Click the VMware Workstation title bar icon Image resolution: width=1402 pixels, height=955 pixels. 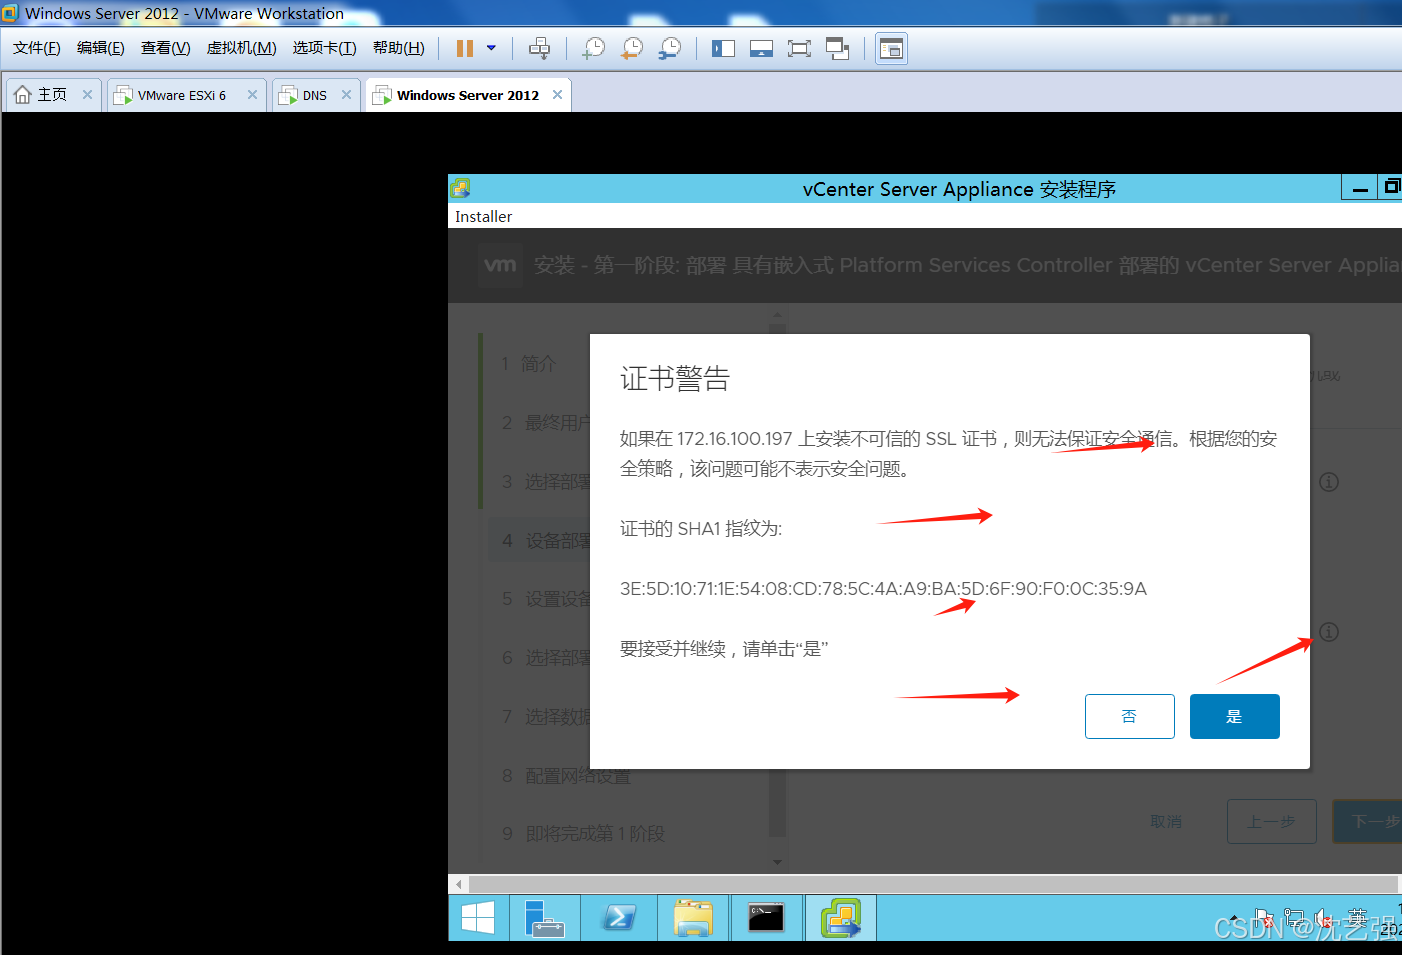point(10,13)
